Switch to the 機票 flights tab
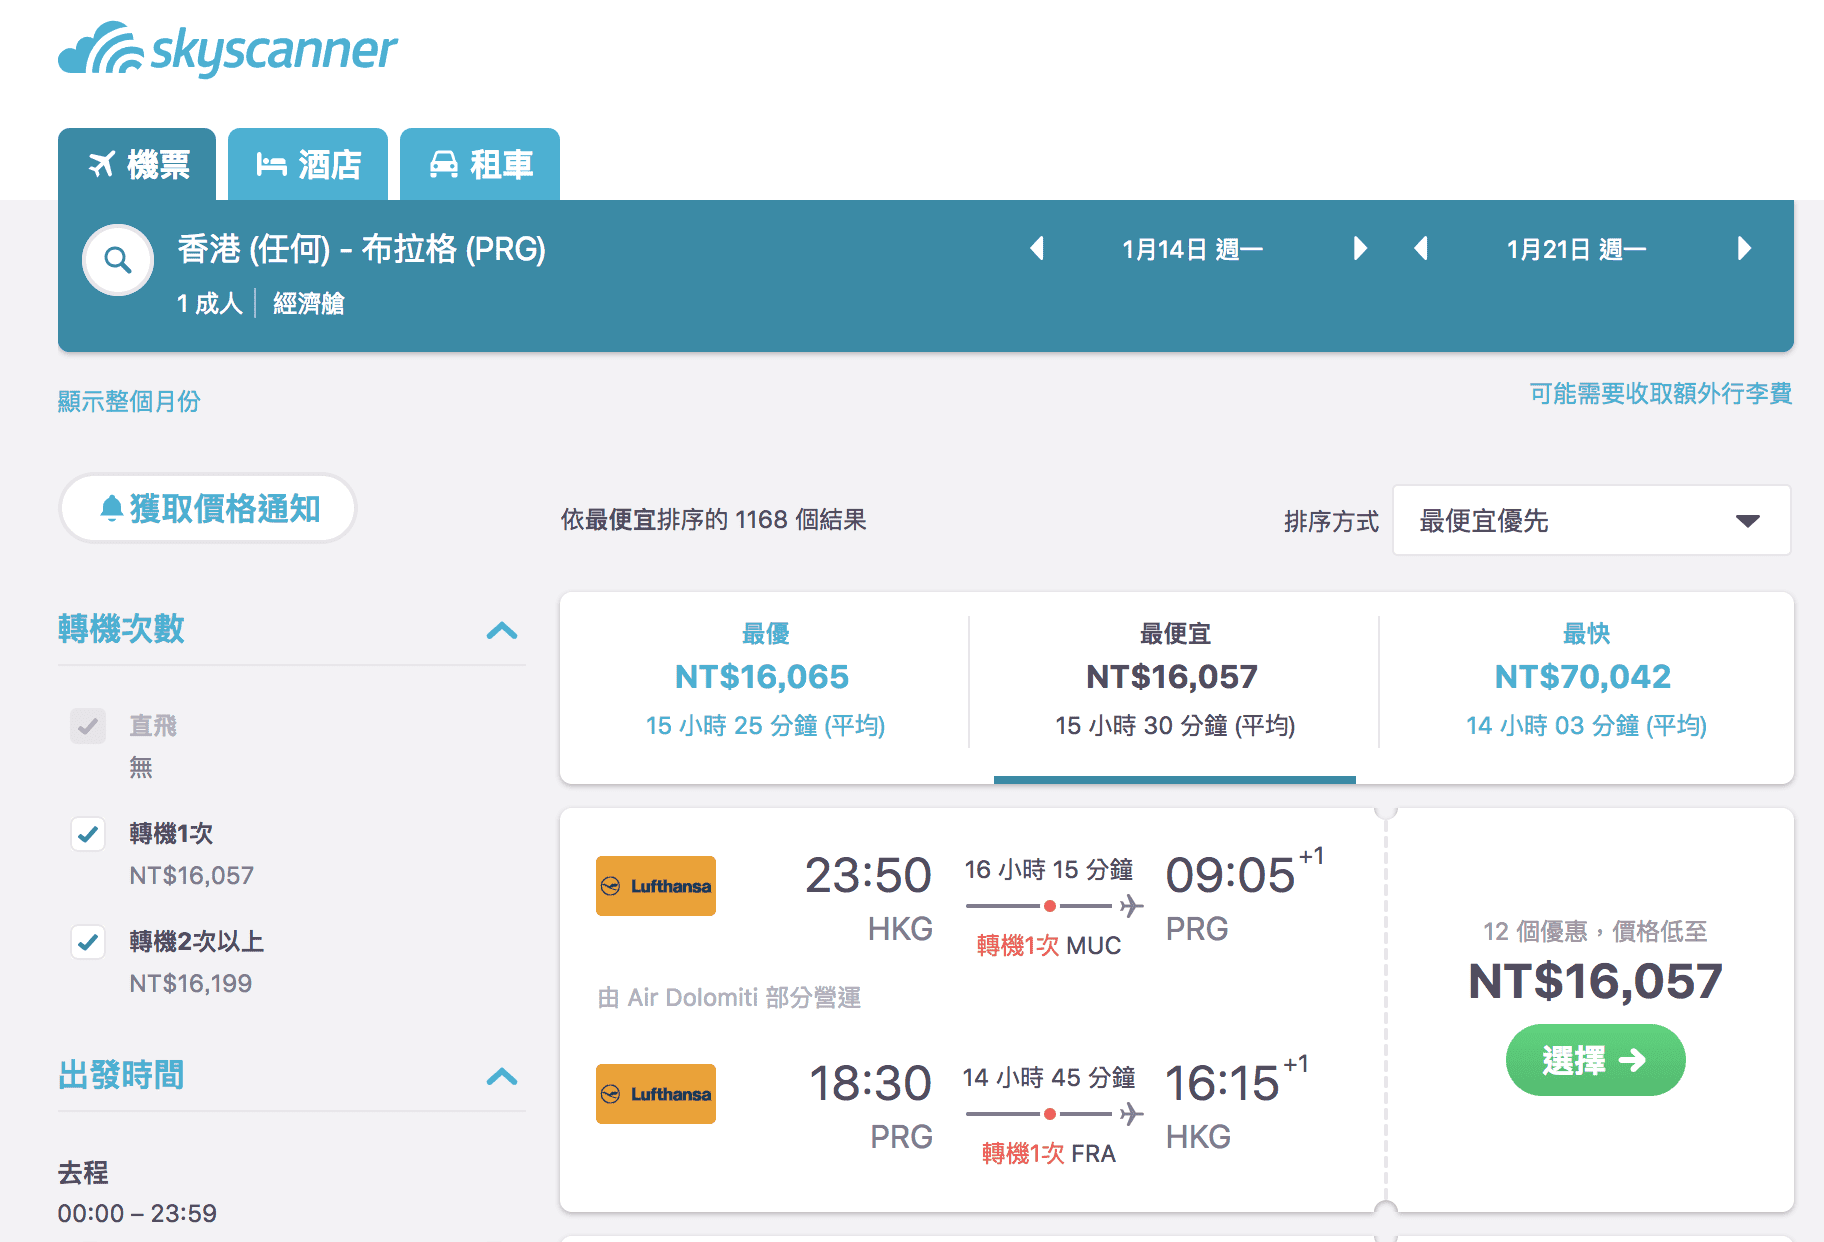1824x1242 pixels. [137, 164]
